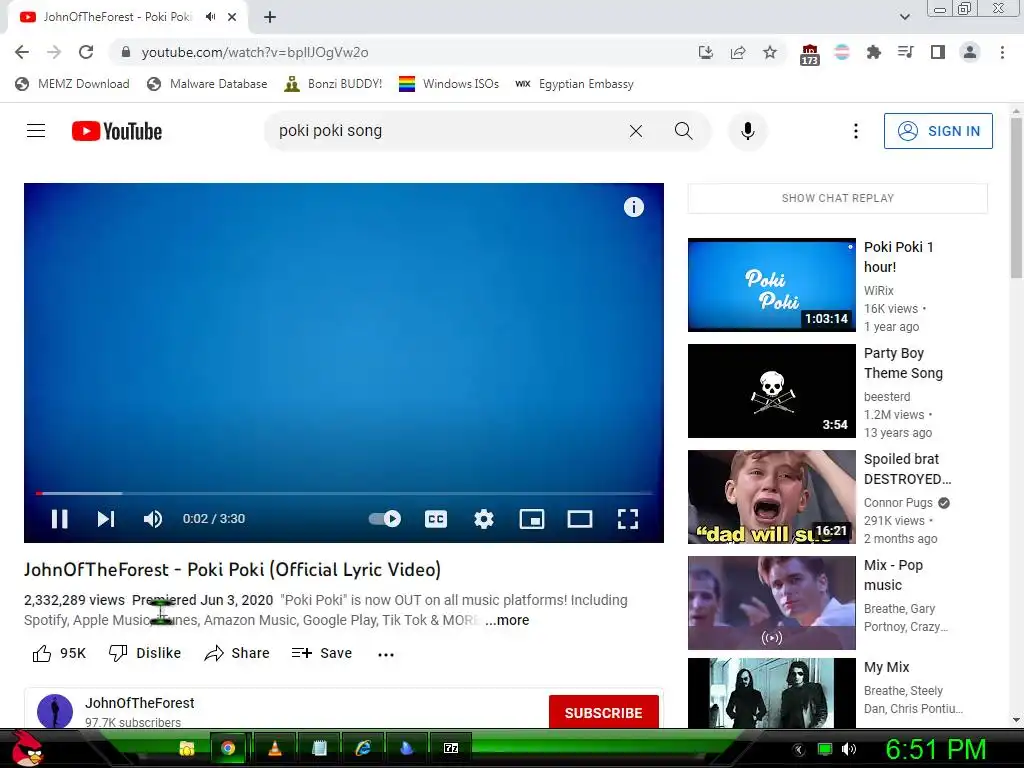Open the system tray volume icon
This screenshot has height=768, width=1024.
(848, 749)
